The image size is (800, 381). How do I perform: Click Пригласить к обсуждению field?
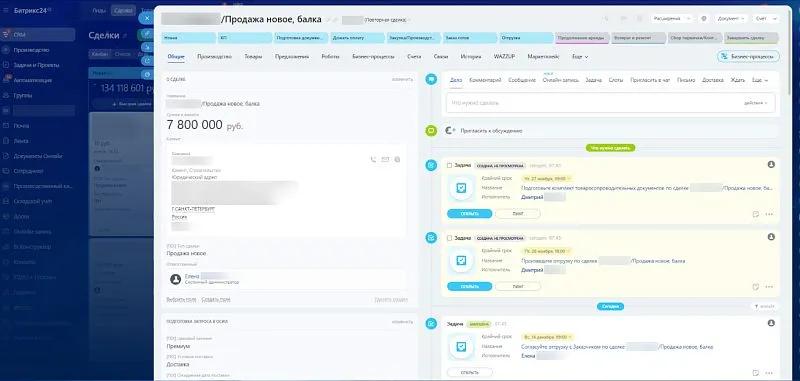coord(610,131)
